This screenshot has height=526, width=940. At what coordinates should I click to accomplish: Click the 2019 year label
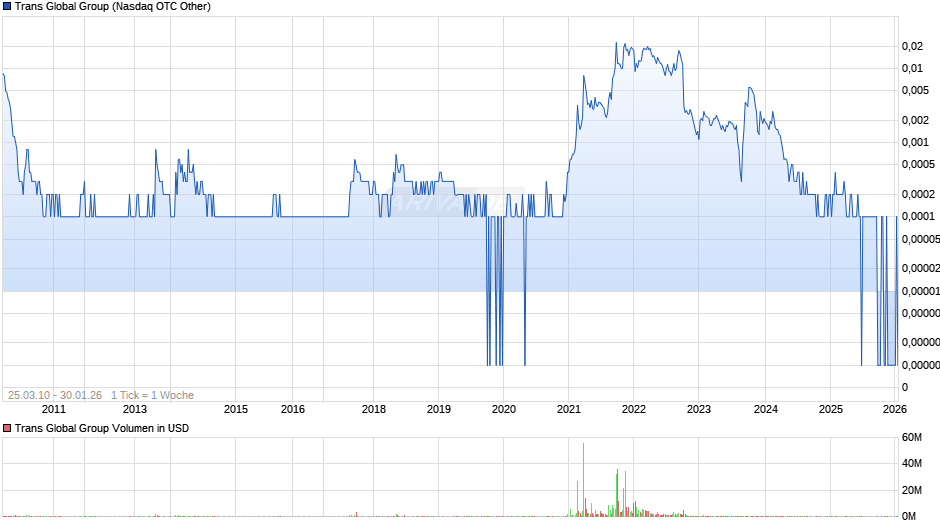(438, 409)
